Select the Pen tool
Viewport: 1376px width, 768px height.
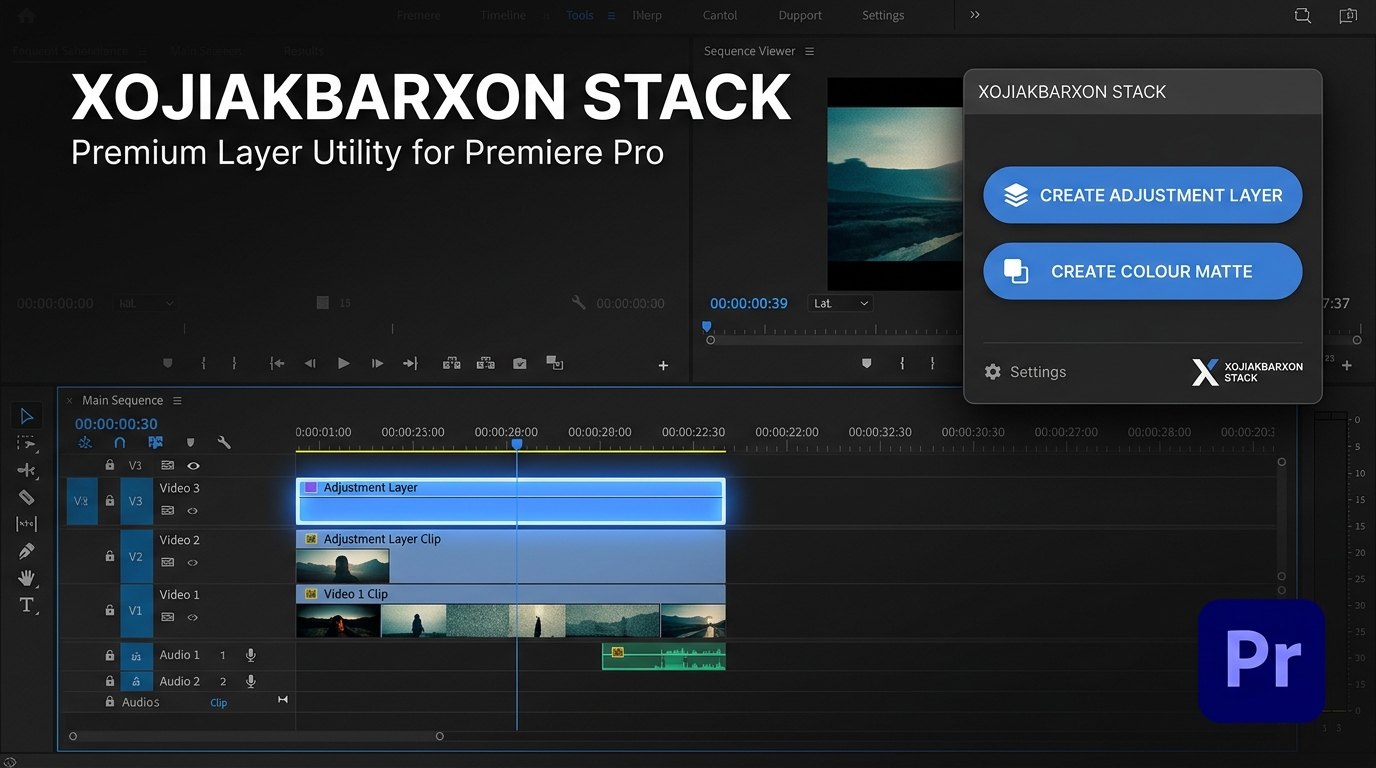pos(27,551)
